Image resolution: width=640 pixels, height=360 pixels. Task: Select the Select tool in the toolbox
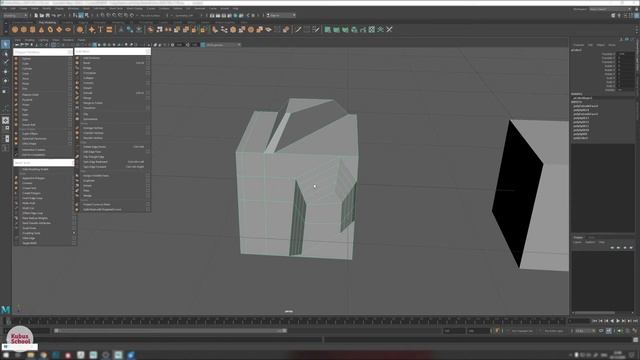[x=5, y=44]
